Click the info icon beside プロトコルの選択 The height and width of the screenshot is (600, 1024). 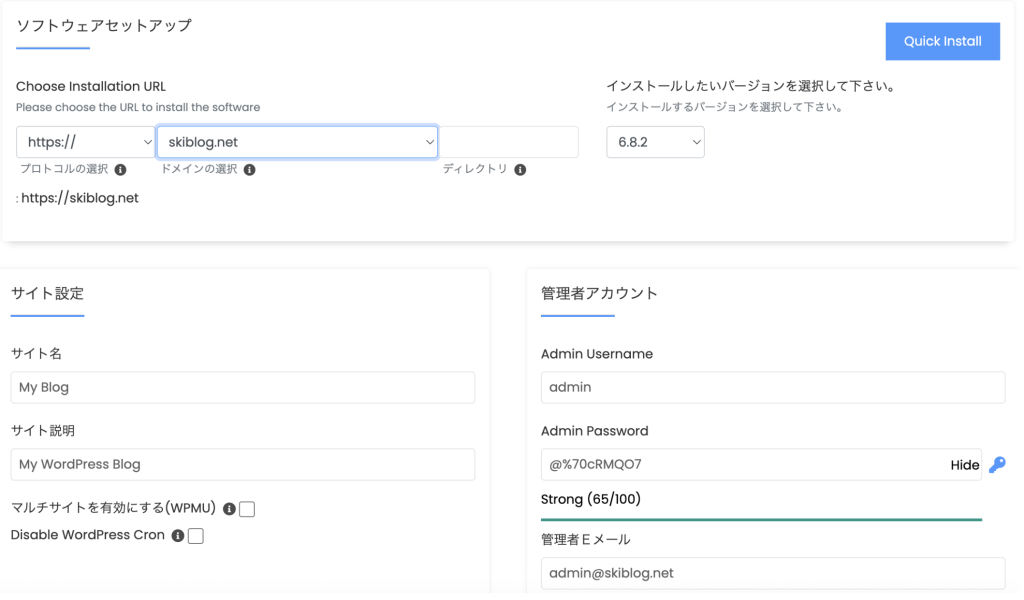(120, 170)
